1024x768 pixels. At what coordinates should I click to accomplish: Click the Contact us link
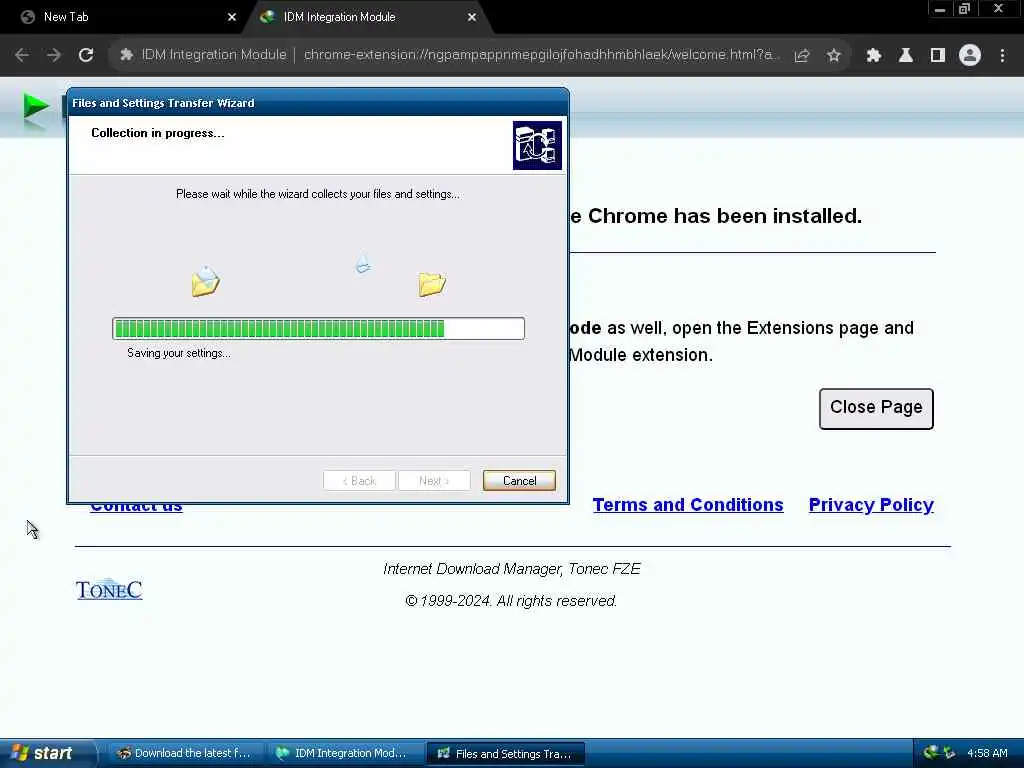136,509
